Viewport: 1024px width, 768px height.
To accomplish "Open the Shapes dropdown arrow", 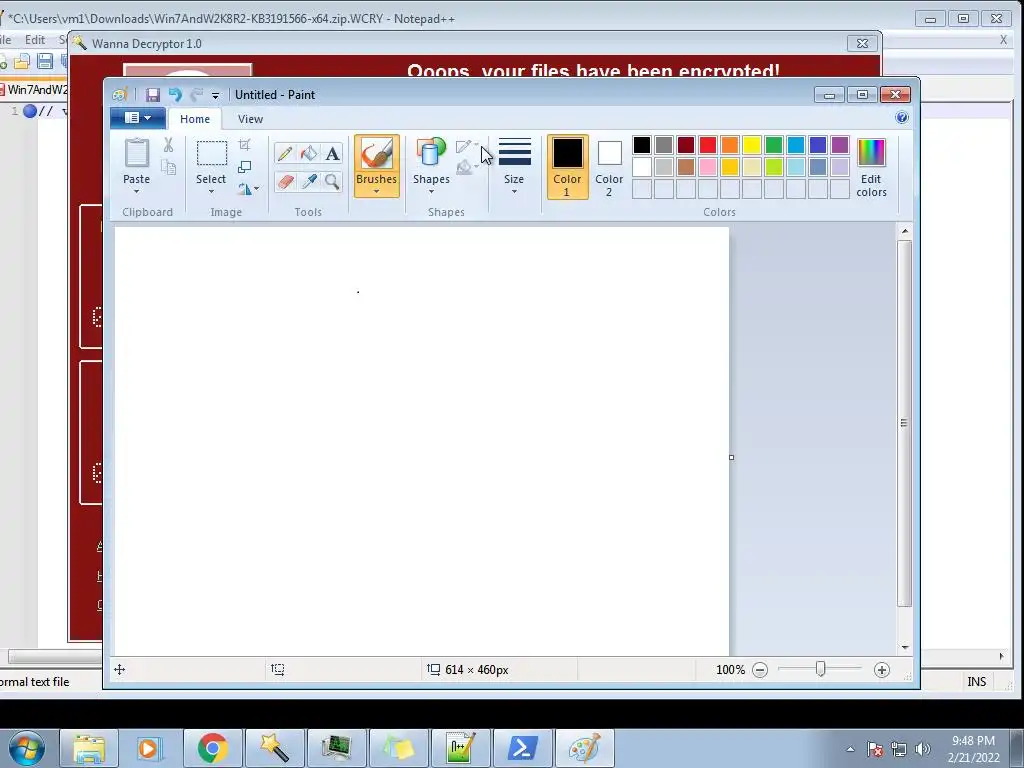I will (x=431, y=191).
